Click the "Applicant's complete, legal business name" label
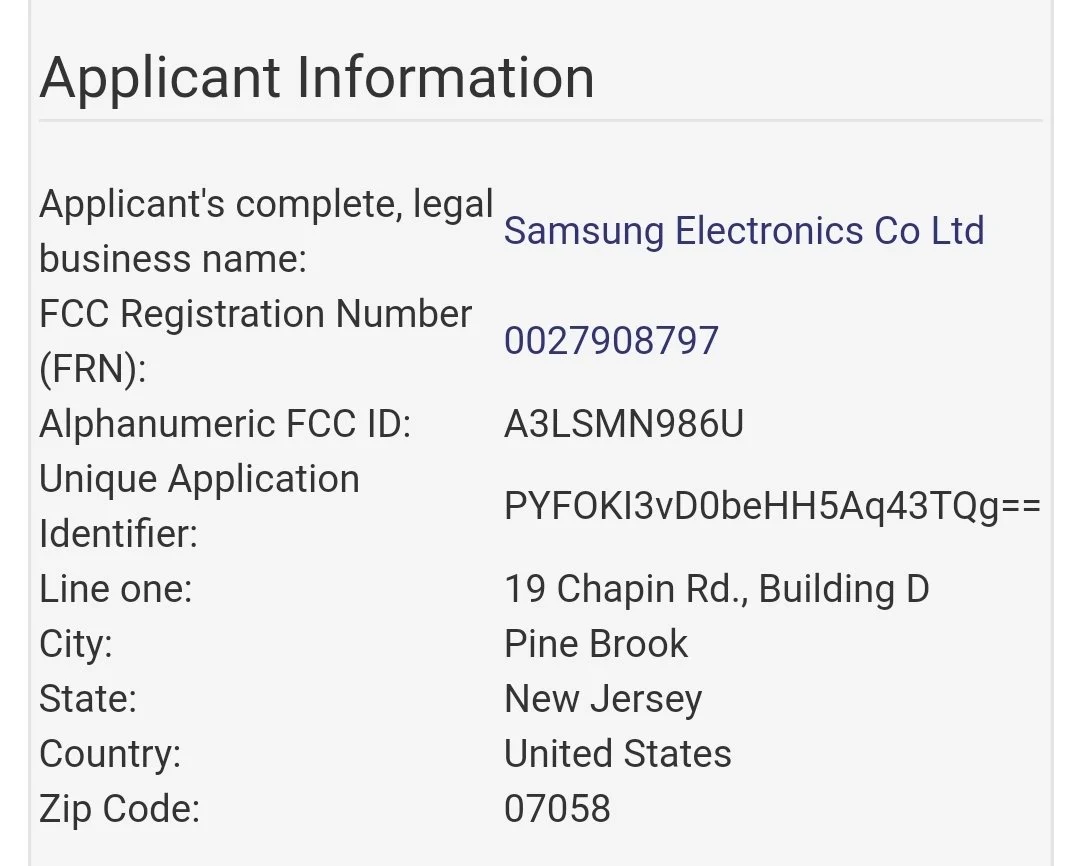This screenshot has width=1080, height=866. click(266, 231)
